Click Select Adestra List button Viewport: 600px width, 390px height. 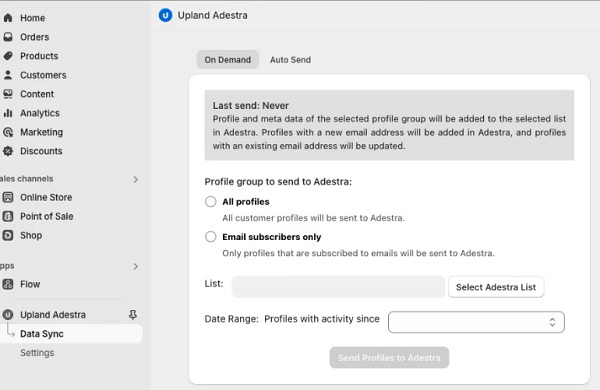[496, 287]
